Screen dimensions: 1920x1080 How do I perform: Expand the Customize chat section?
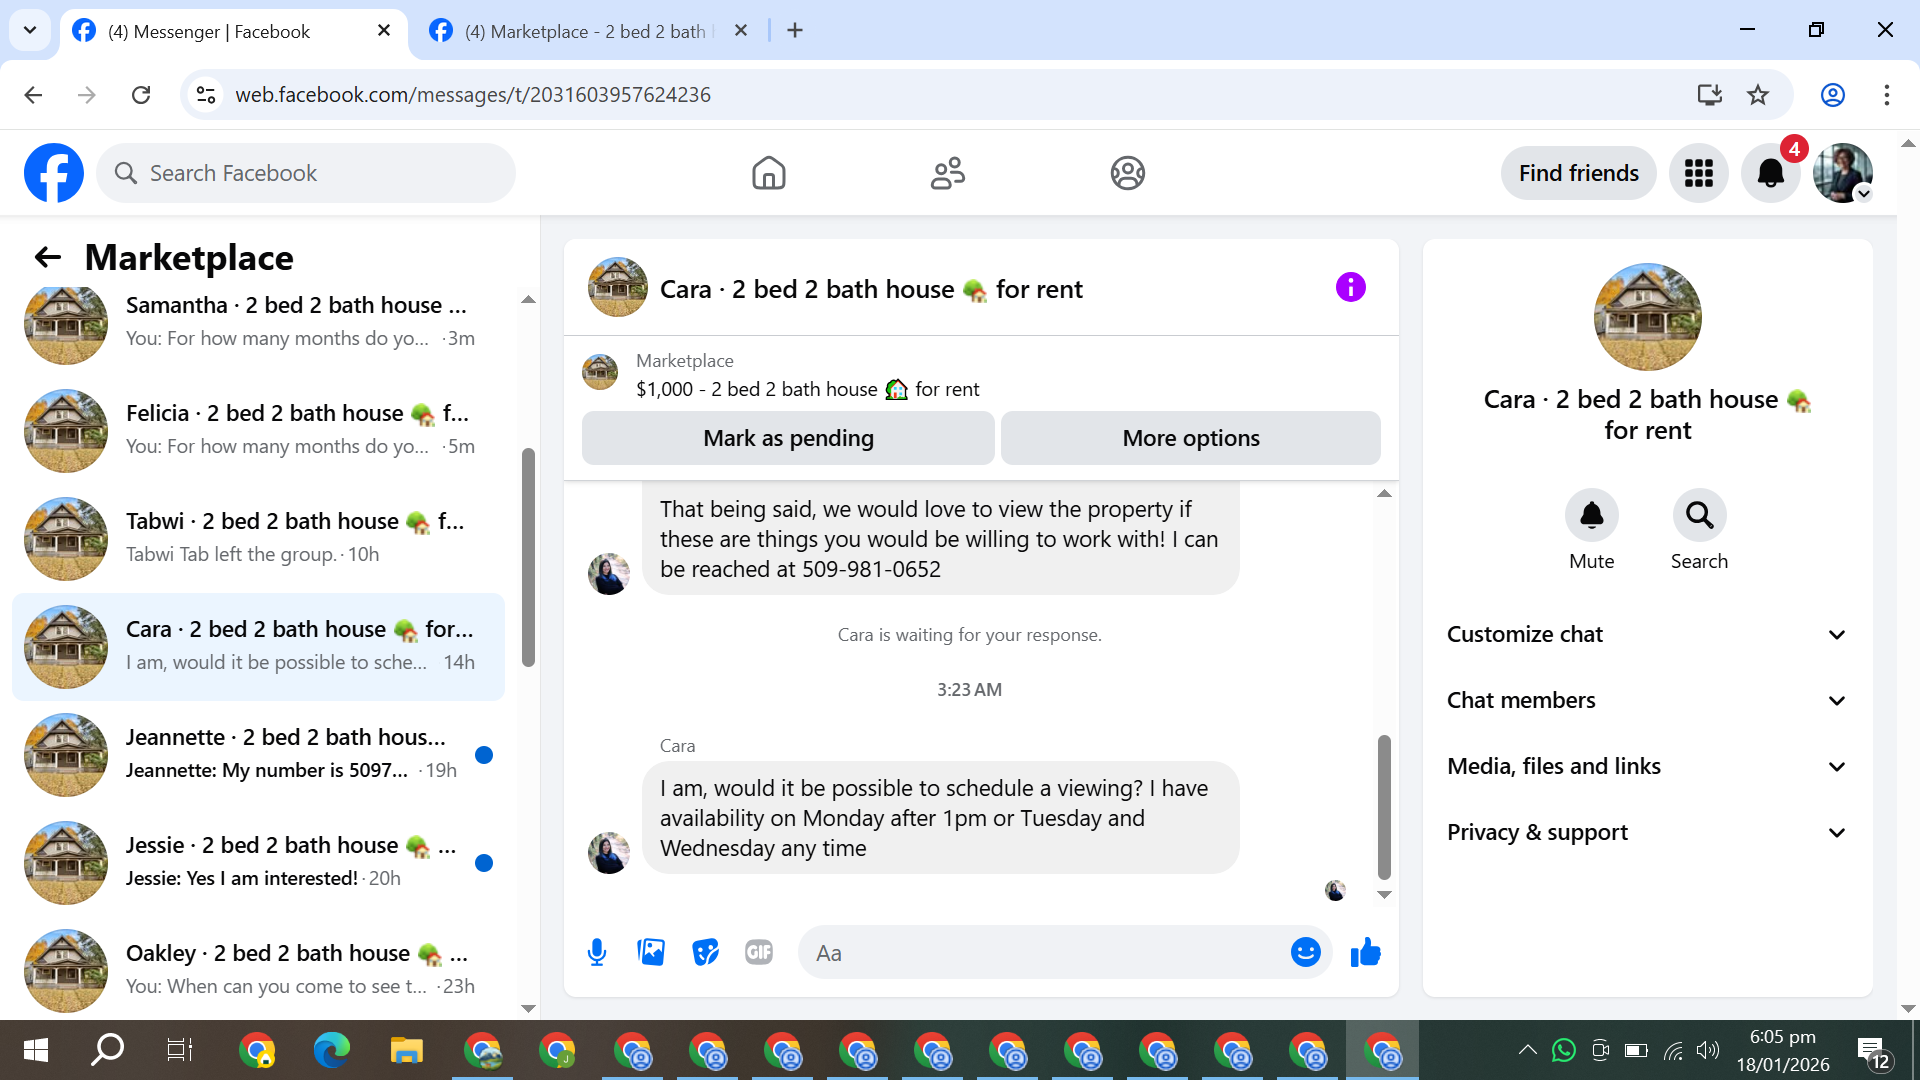pos(1646,634)
